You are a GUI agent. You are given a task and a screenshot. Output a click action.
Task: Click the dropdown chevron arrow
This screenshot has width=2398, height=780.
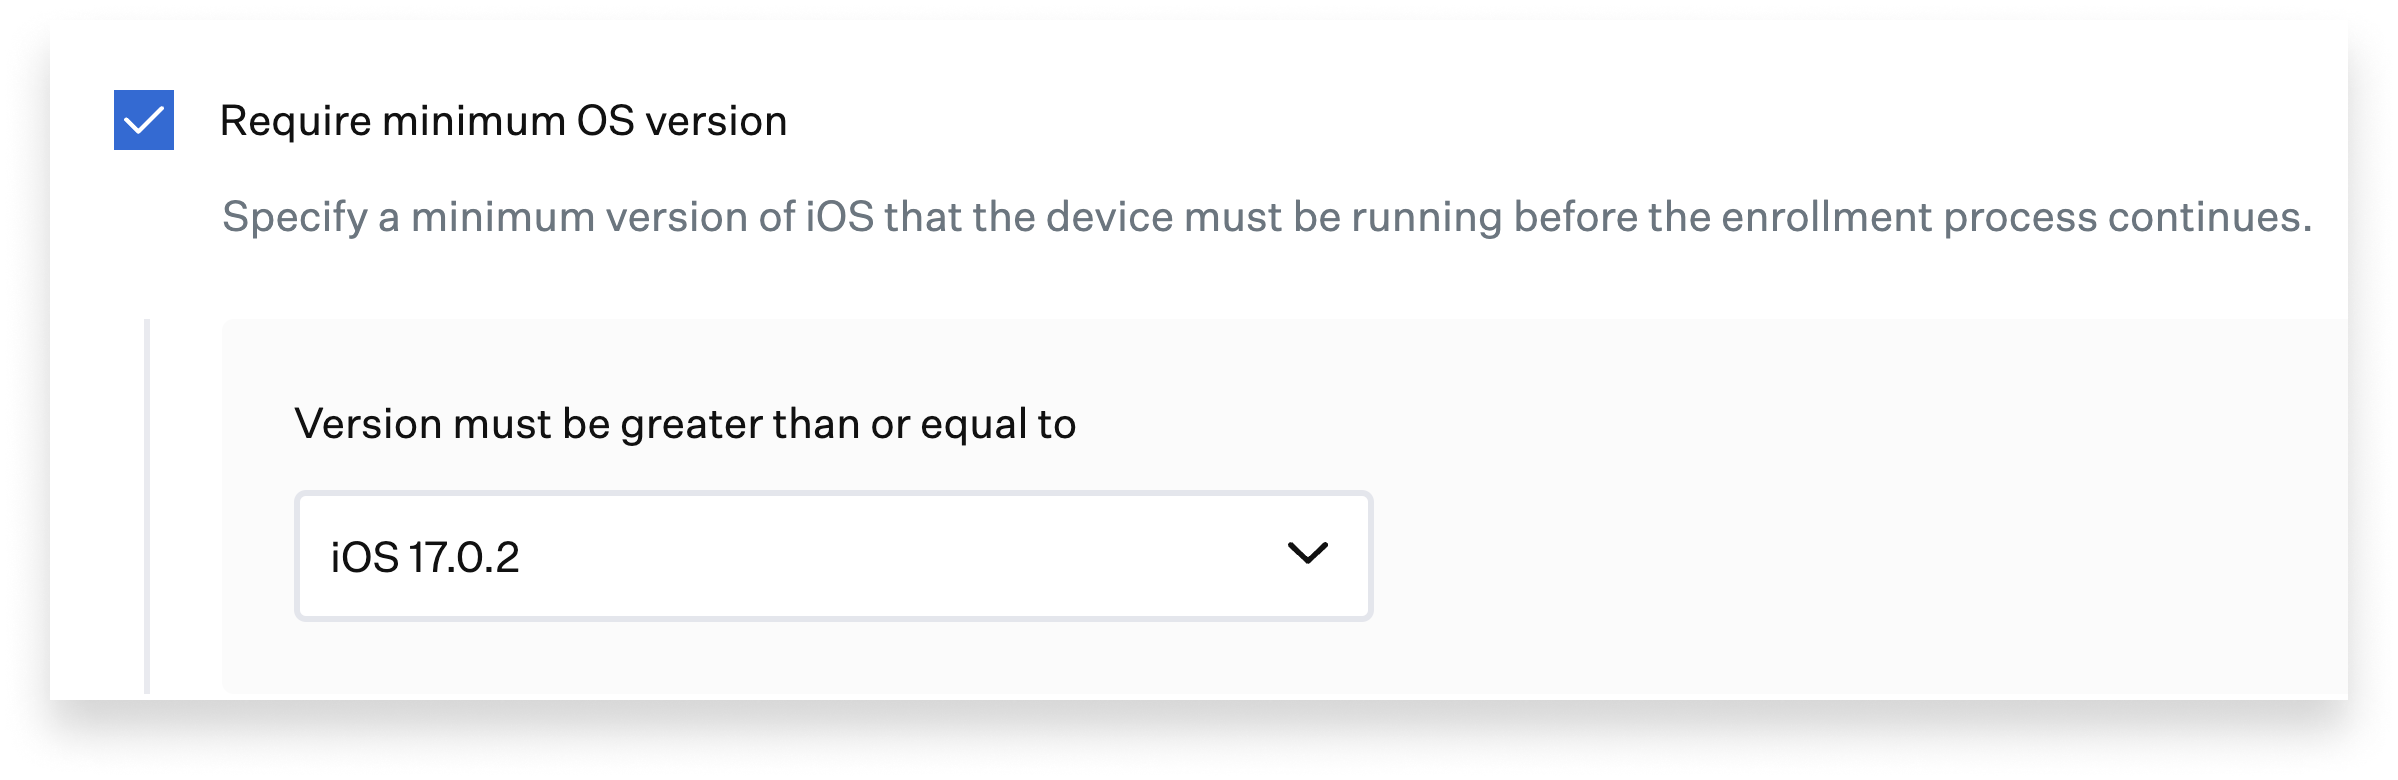coord(1307,553)
